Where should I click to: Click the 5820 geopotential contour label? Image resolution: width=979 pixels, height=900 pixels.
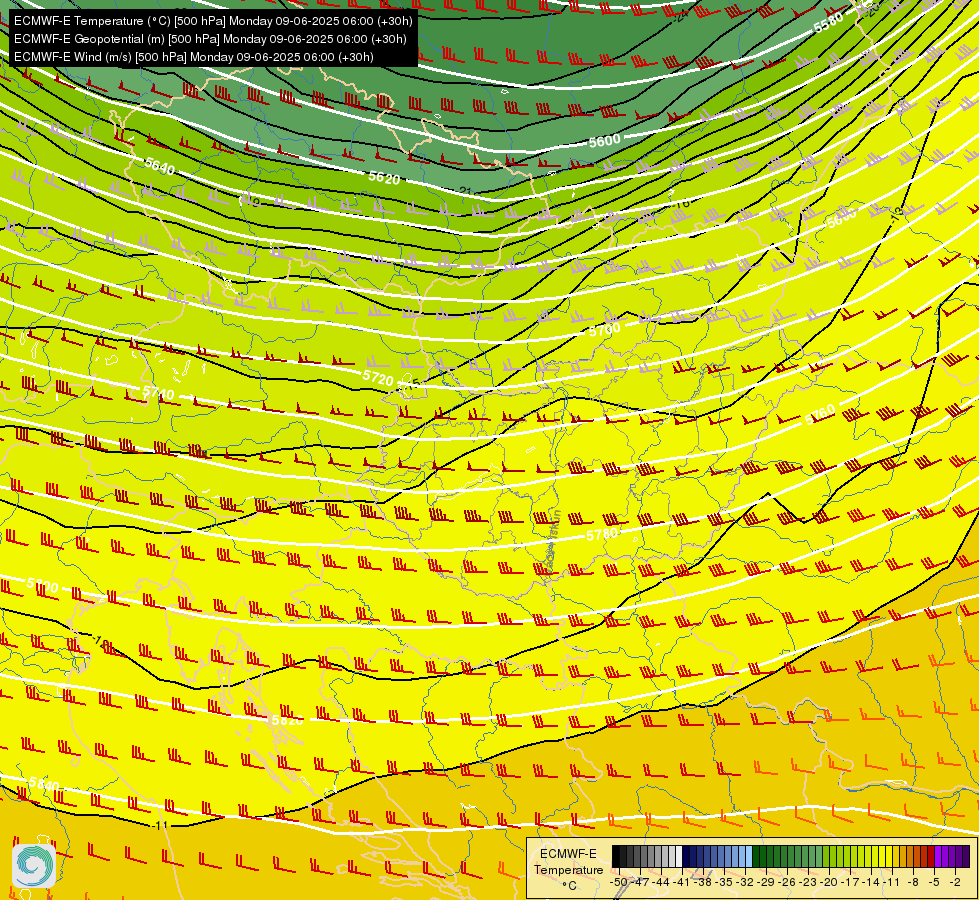288,720
